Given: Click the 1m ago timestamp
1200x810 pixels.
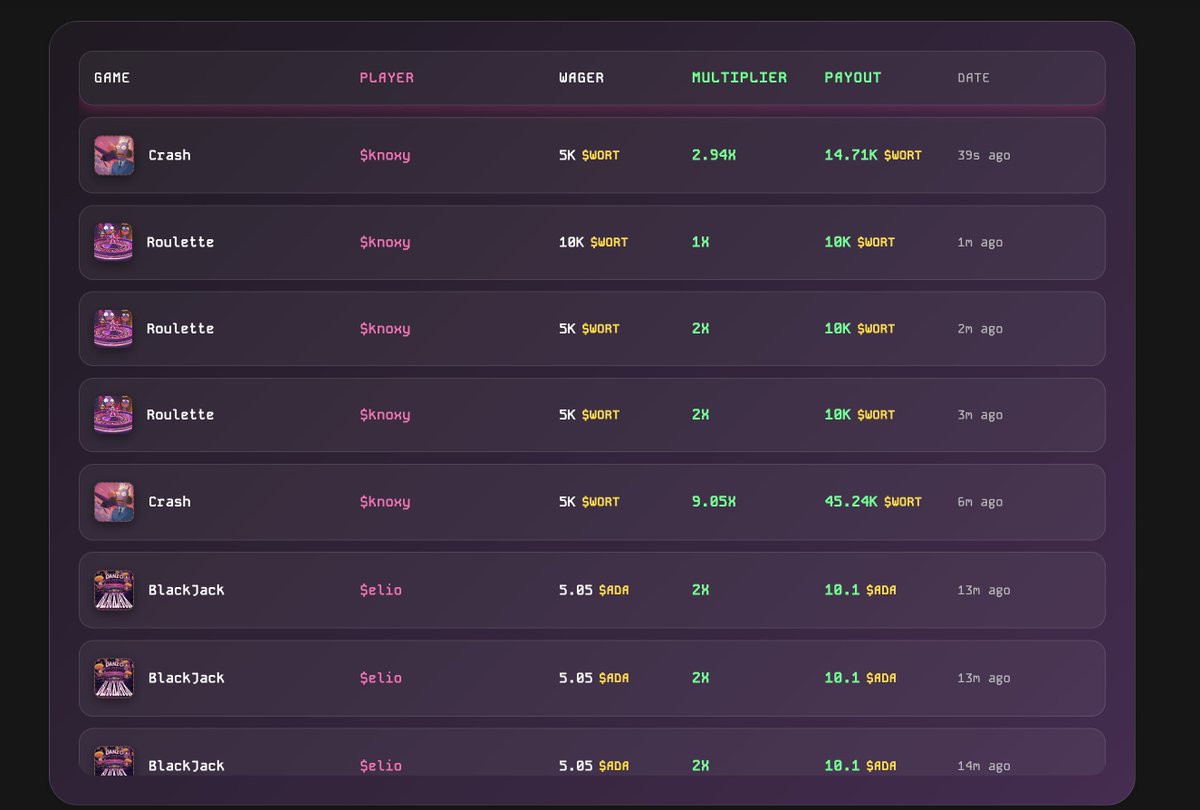Looking at the screenshot, I should pos(980,242).
